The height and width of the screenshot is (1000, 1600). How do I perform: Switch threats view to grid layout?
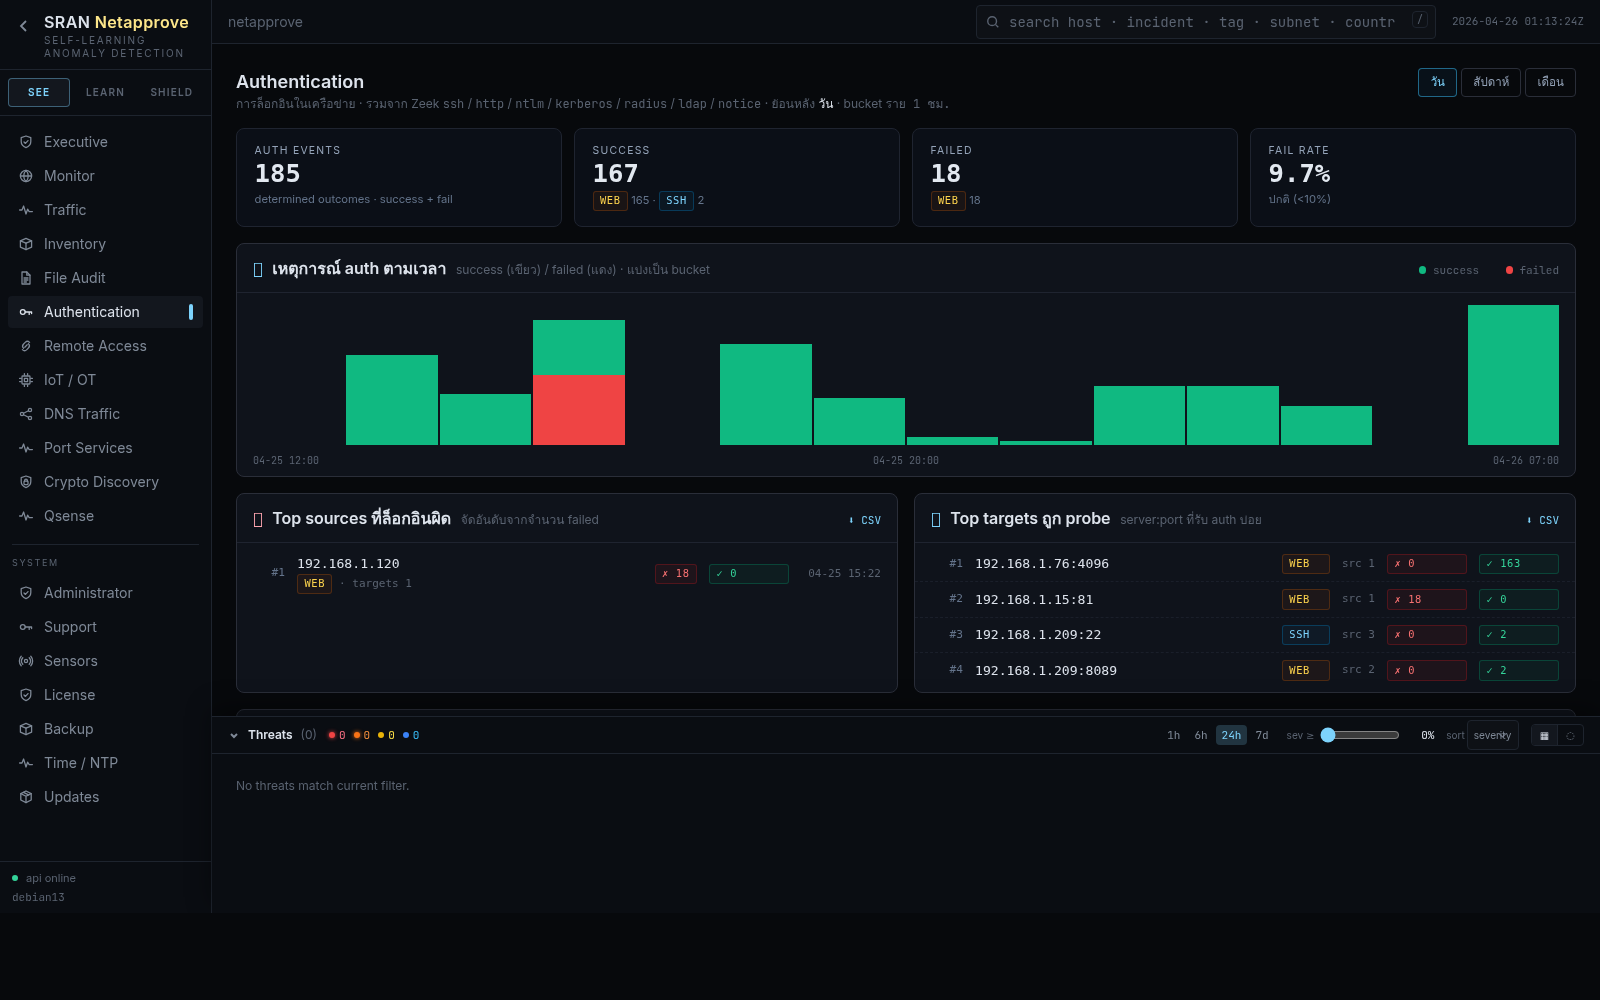coord(1544,736)
